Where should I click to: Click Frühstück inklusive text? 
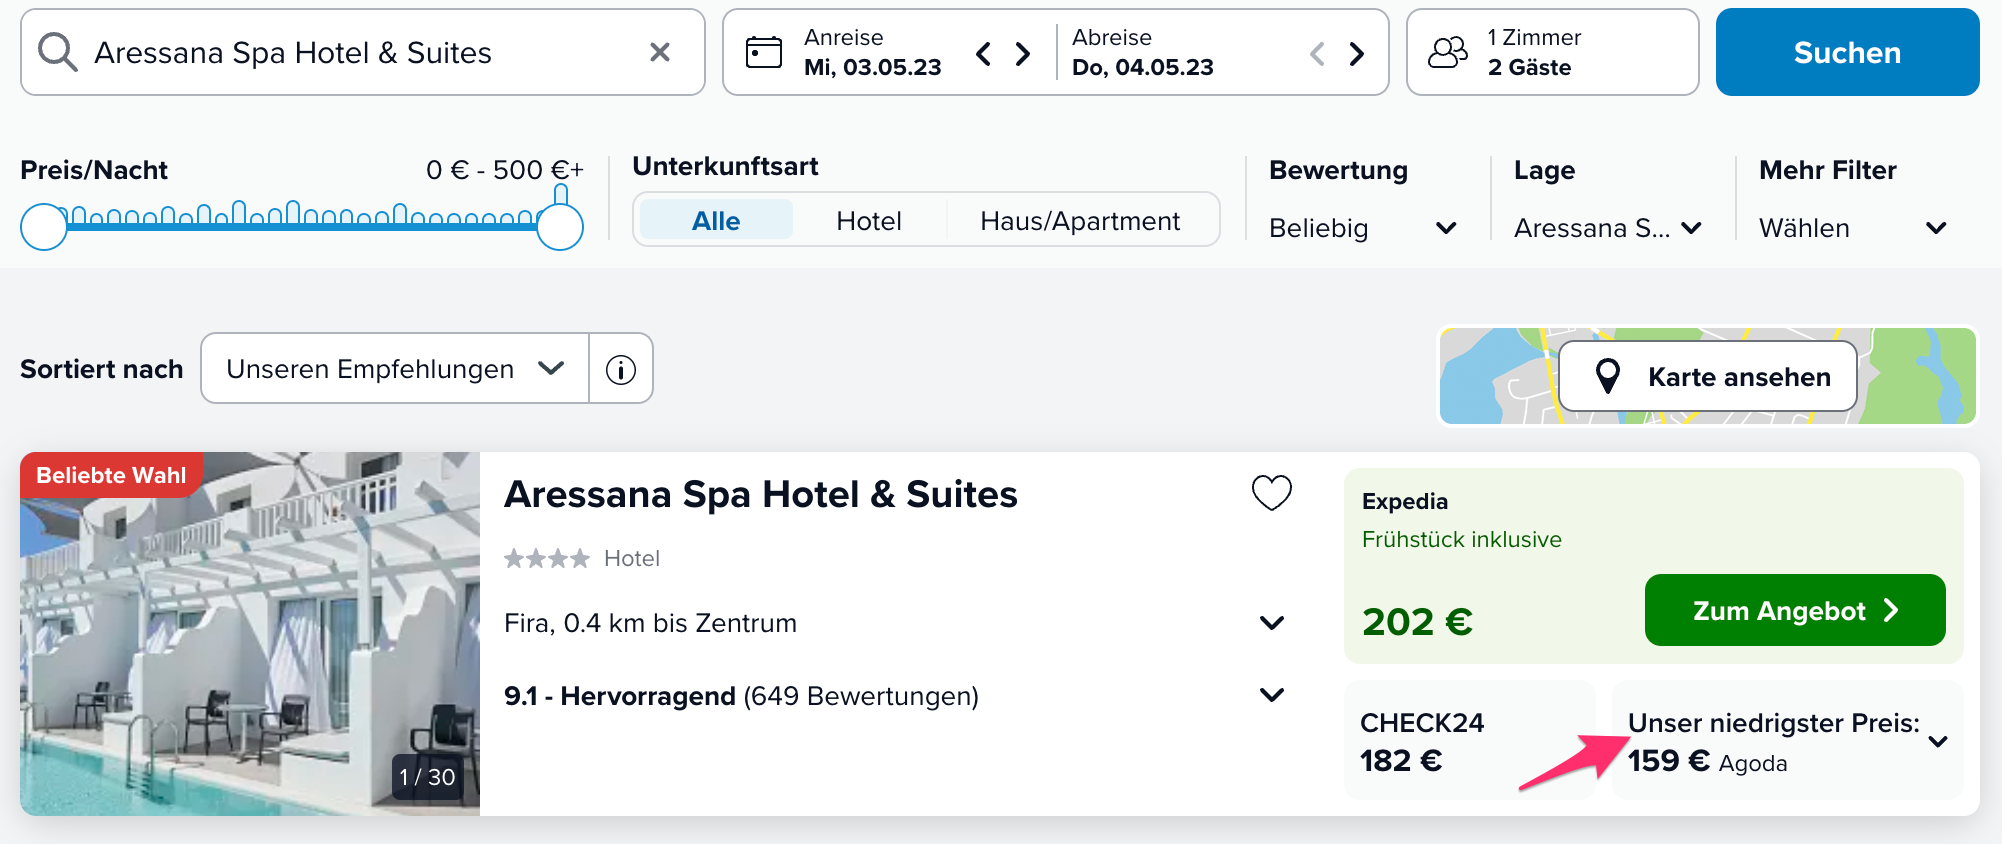click(x=1461, y=539)
